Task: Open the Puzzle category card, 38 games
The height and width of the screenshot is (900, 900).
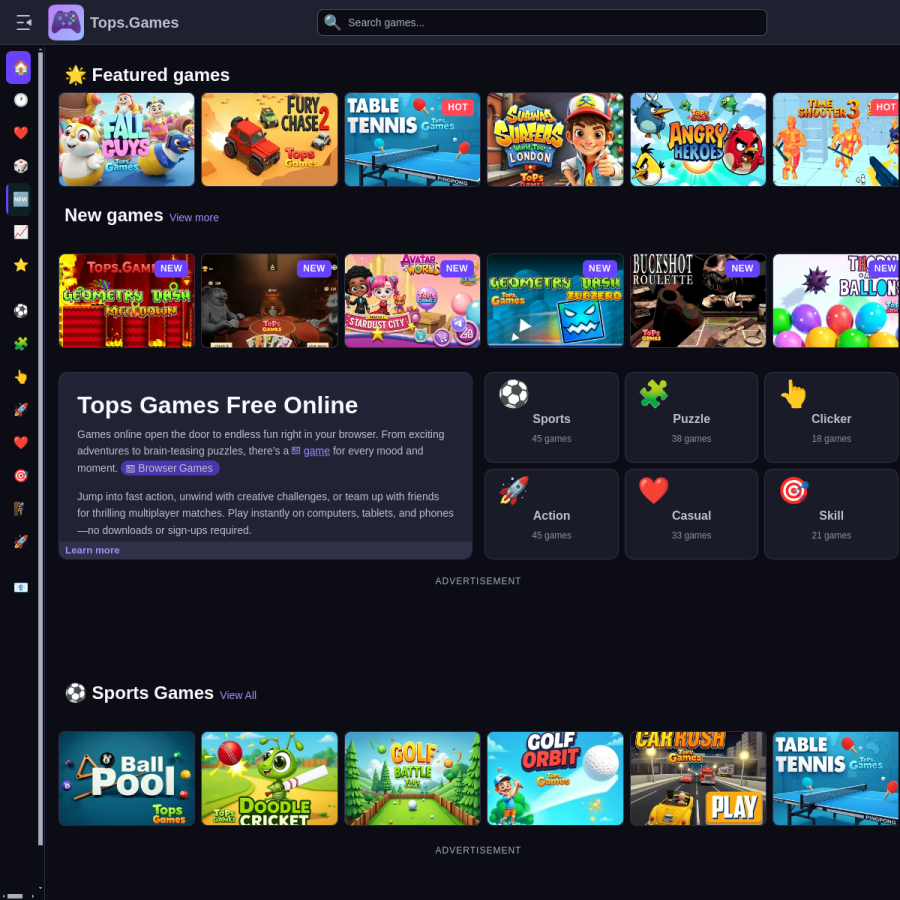Action: click(691, 417)
